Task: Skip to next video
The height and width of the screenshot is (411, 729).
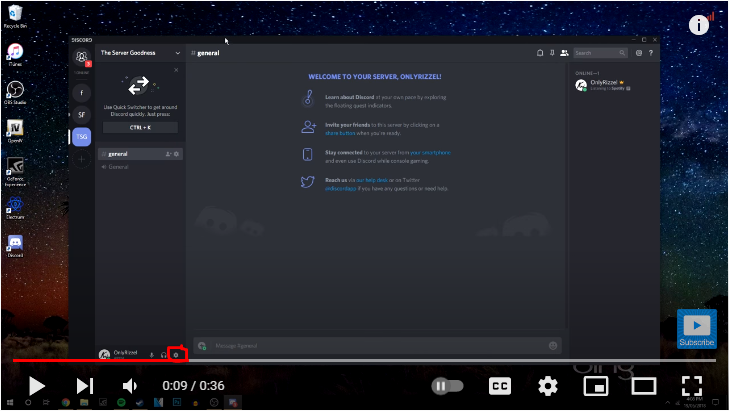Action: point(85,386)
